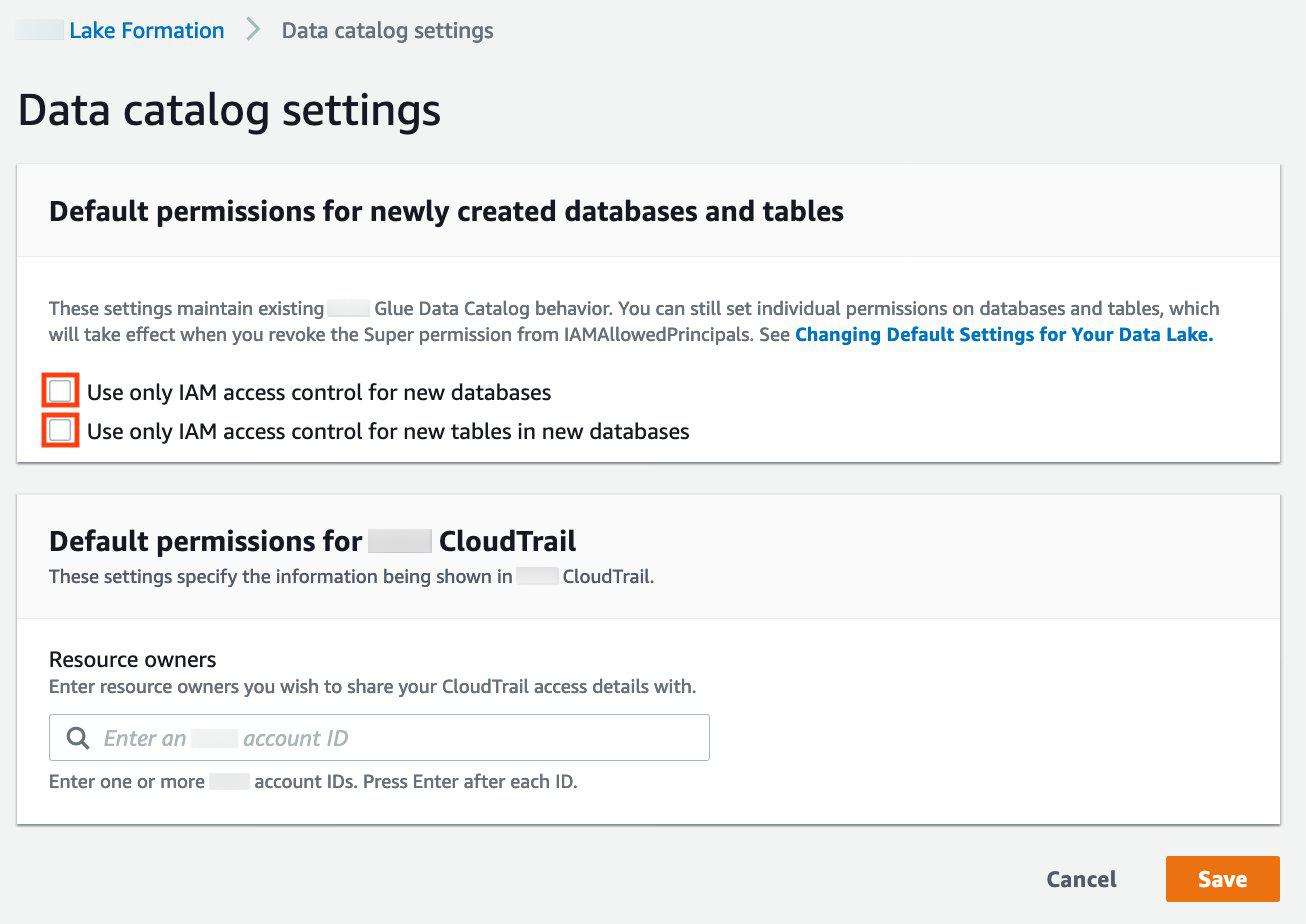Enable IAM-only access for new databases checkbox
This screenshot has width=1306, height=924.
tap(60, 391)
